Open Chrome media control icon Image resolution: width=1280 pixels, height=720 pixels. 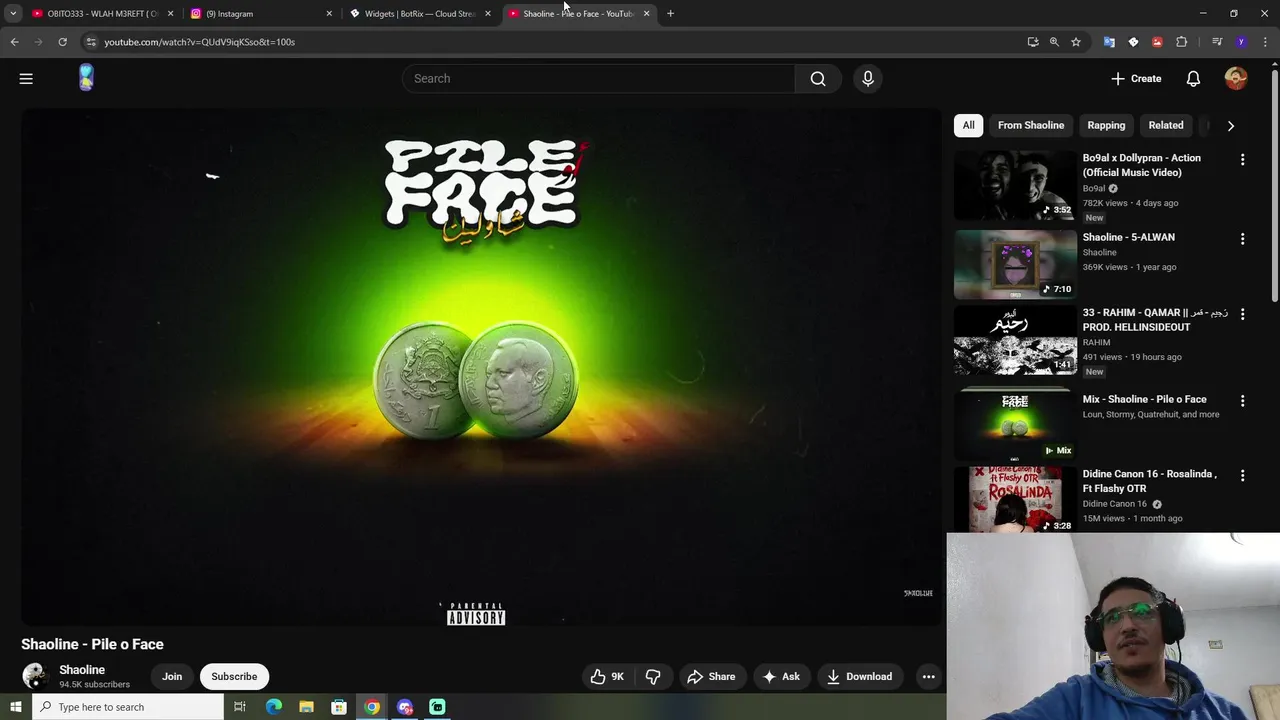coord(1217,42)
